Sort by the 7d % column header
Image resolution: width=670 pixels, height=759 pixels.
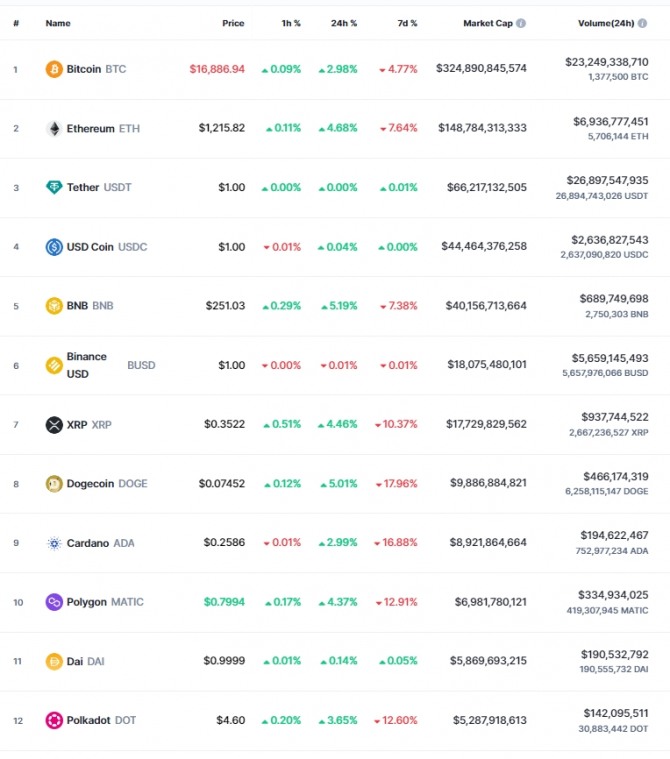[407, 23]
